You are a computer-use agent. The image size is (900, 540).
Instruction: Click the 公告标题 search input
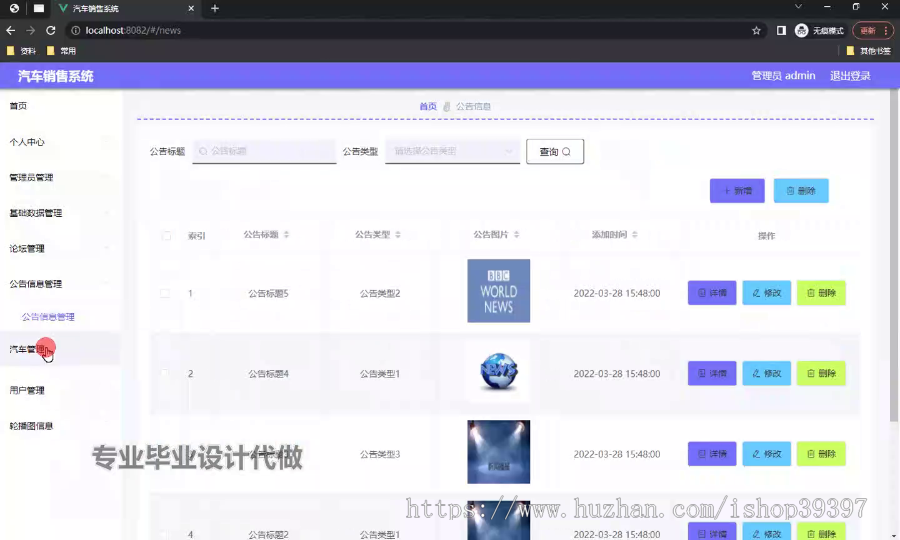pyautogui.click(x=264, y=151)
